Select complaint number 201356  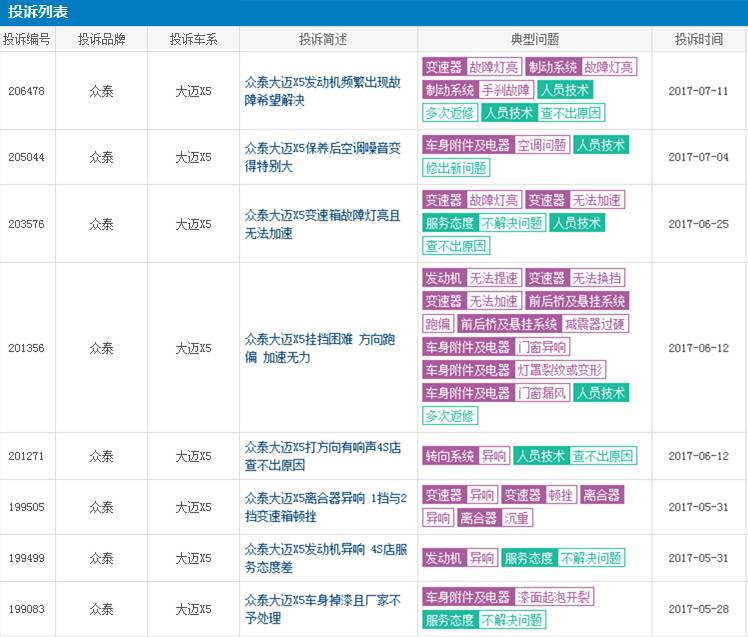tap(27, 348)
